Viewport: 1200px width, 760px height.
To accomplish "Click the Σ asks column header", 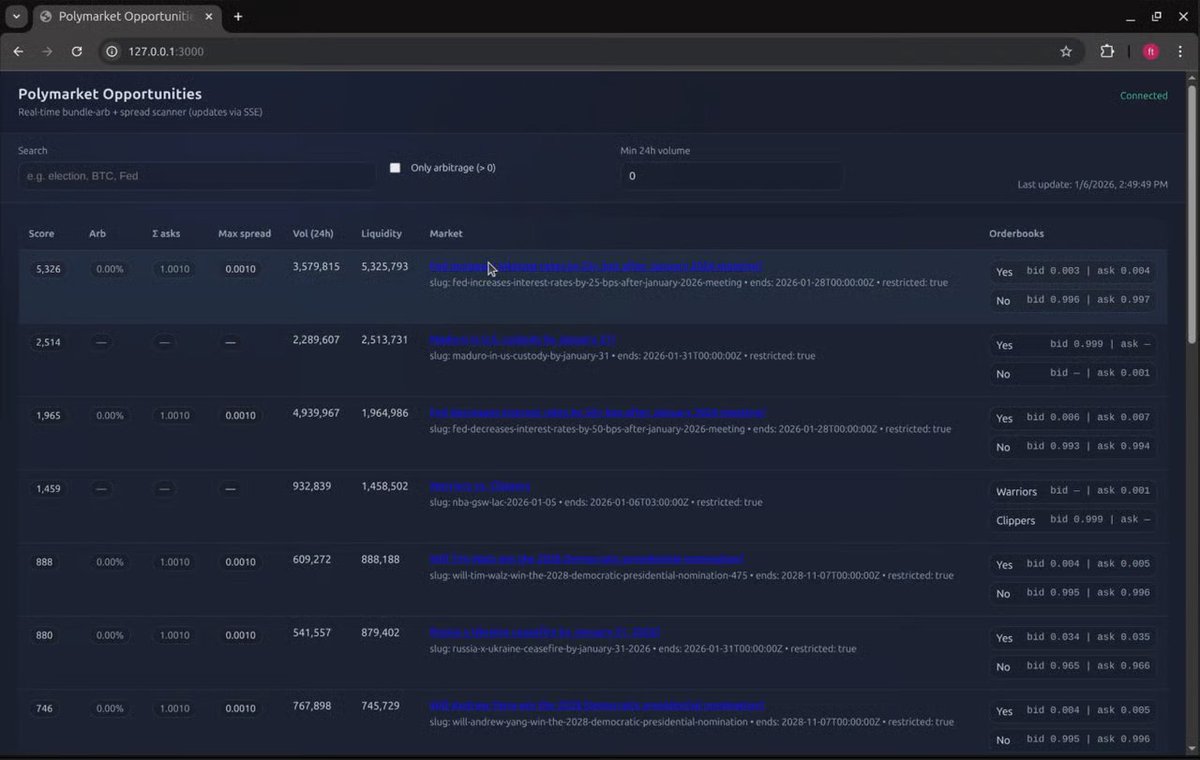I will coord(166,234).
